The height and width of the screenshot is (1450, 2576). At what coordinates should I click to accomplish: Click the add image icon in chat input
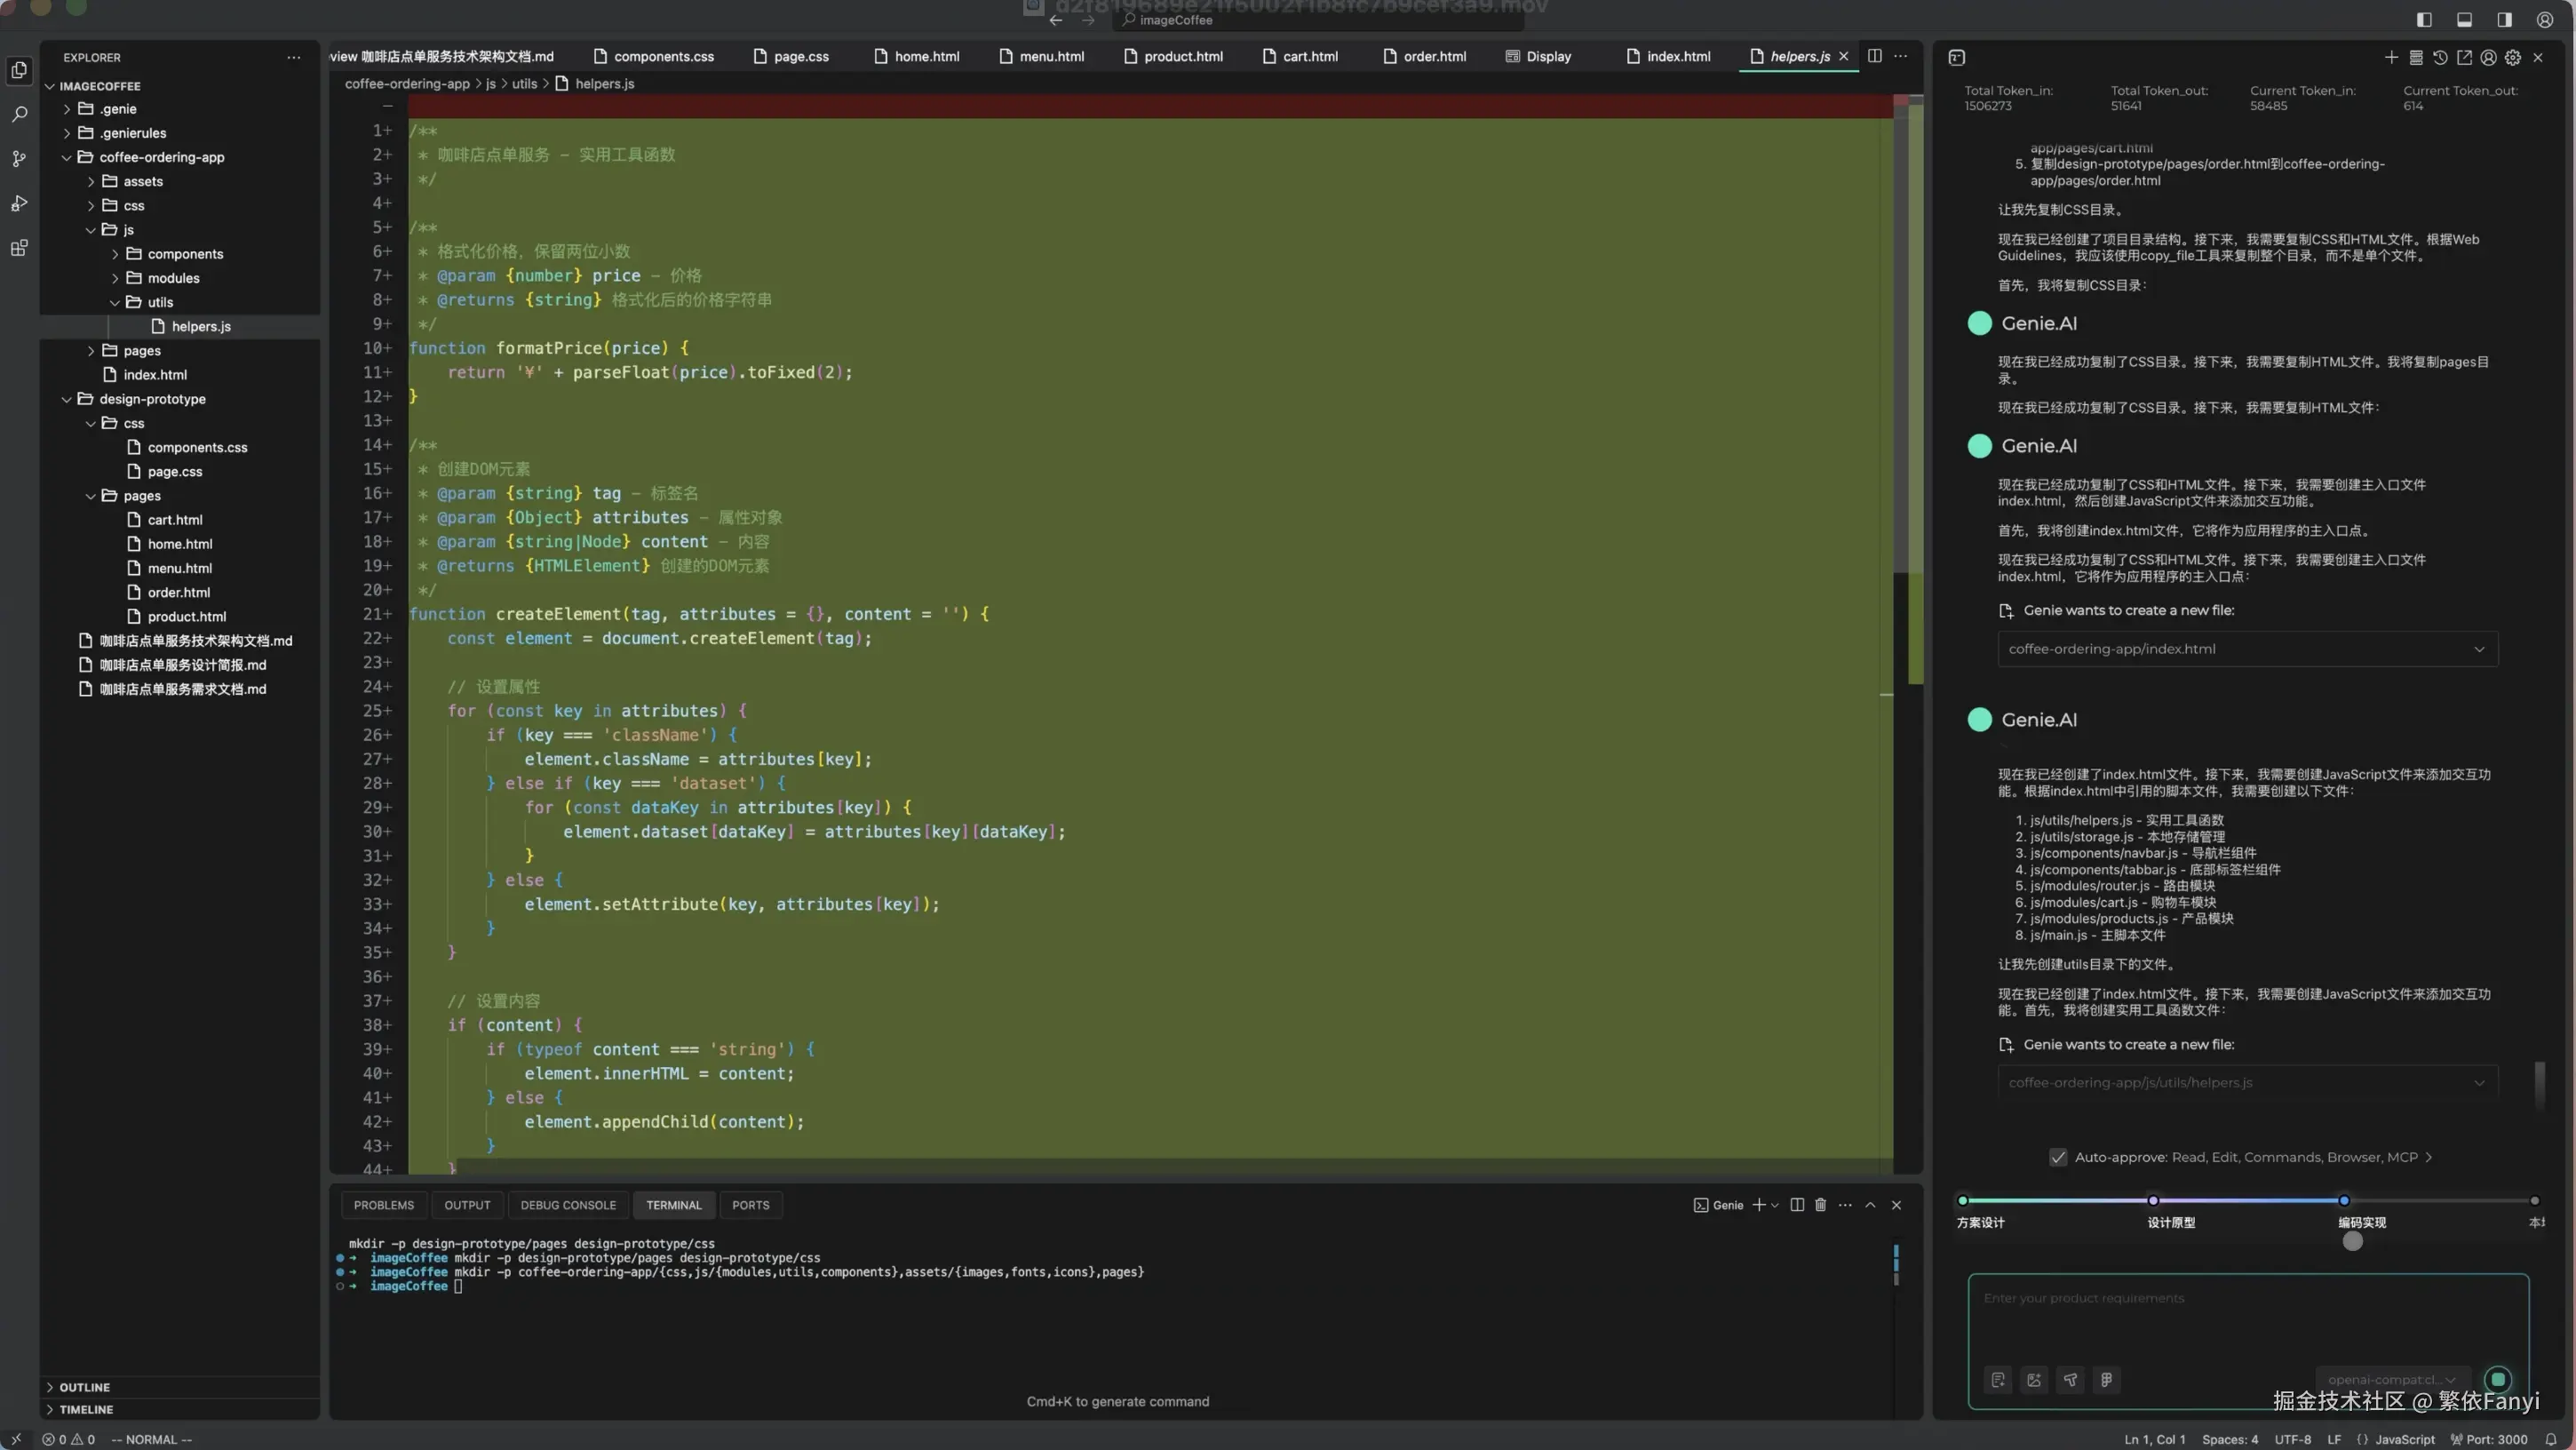[x=2034, y=1380]
